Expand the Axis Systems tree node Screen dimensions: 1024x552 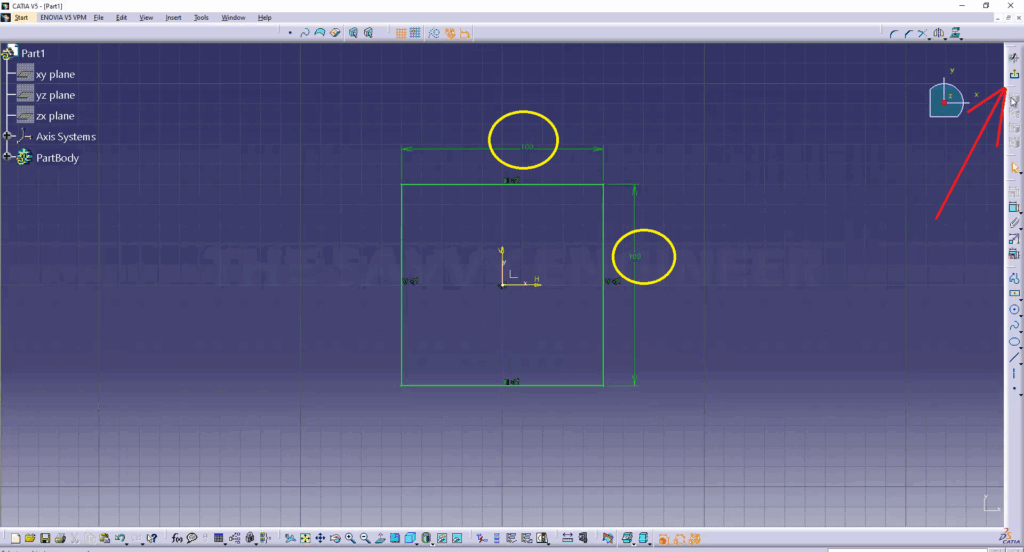[x=8, y=136]
